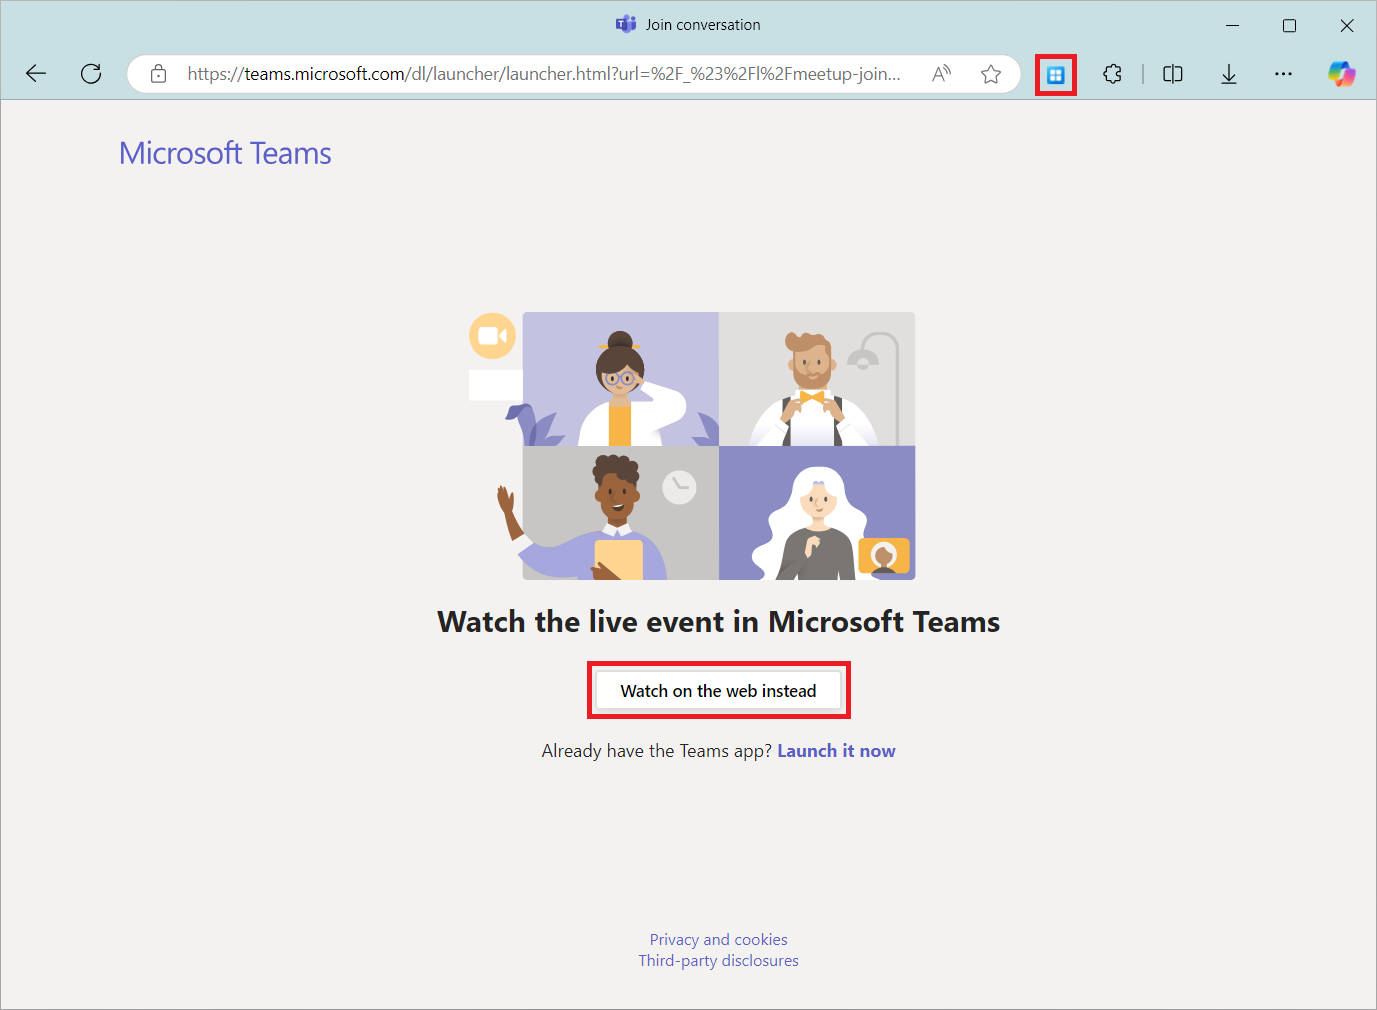Image resolution: width=1377 pixels, height=1010 pixels.
Task: View site information lock icon
Action: (x=158, y=74)
